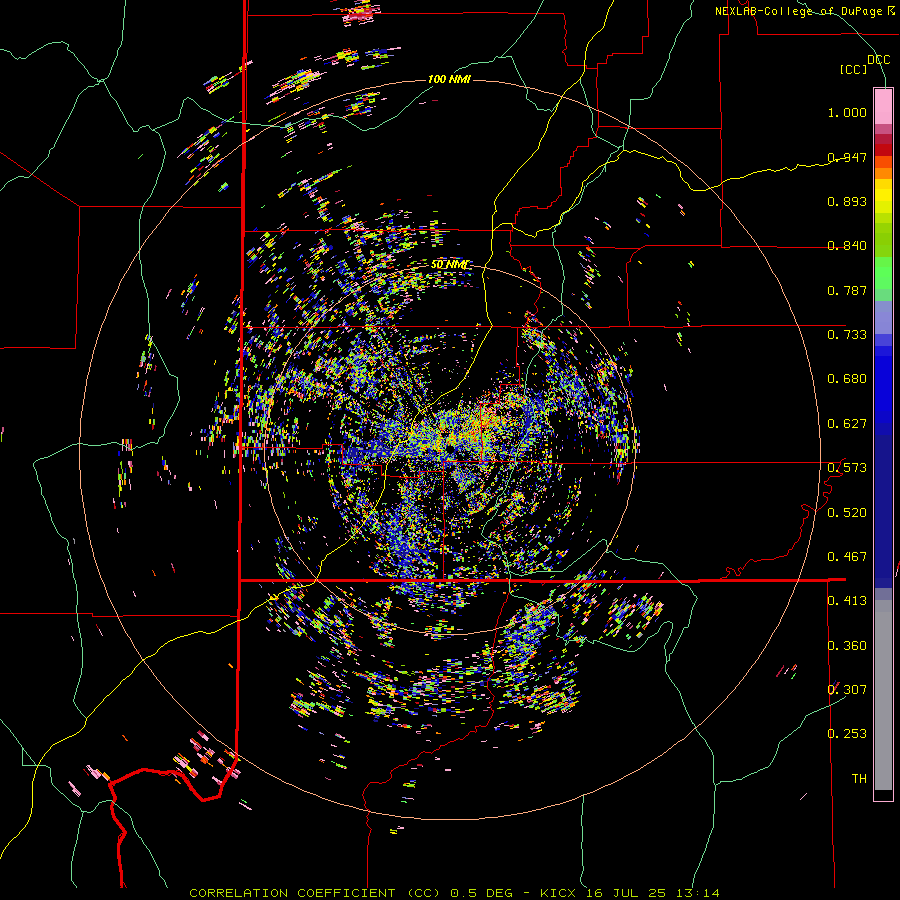This screenshot has height=900, width=900.
Task: Select the 0.893 scale value
Action: 847,201
